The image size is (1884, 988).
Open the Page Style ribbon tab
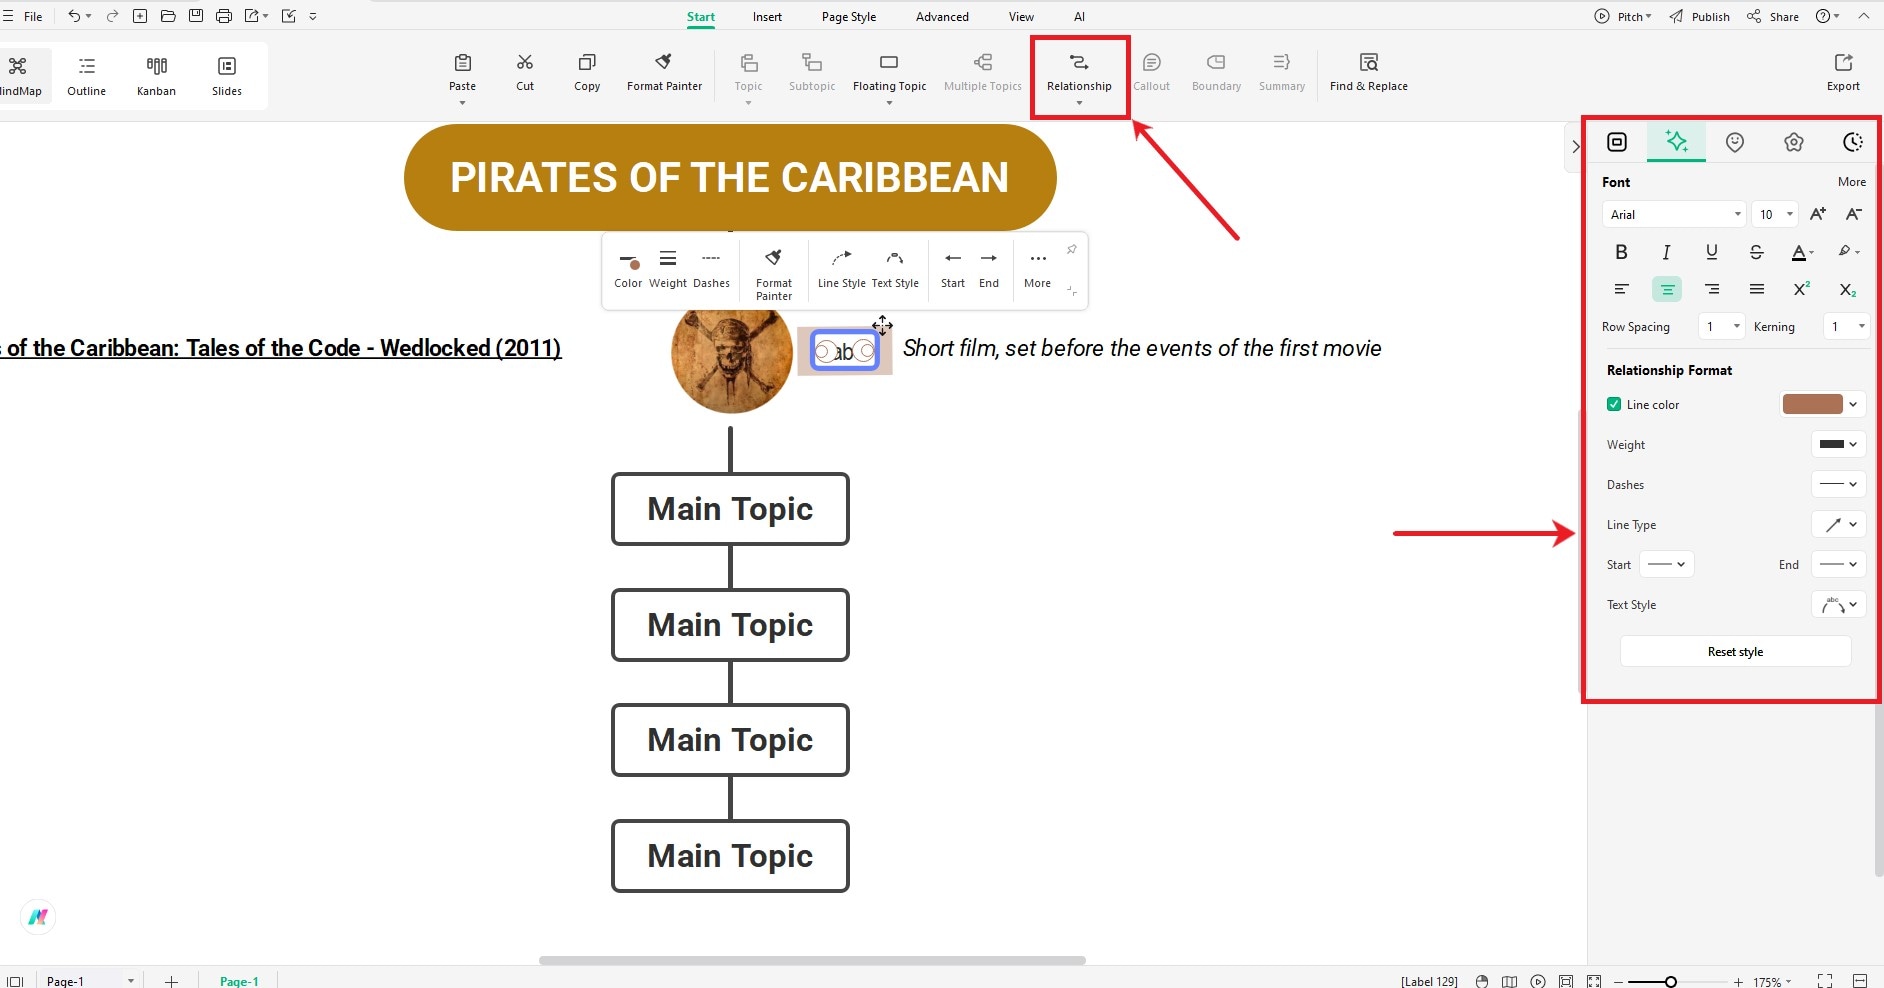(x=848, y=16)
